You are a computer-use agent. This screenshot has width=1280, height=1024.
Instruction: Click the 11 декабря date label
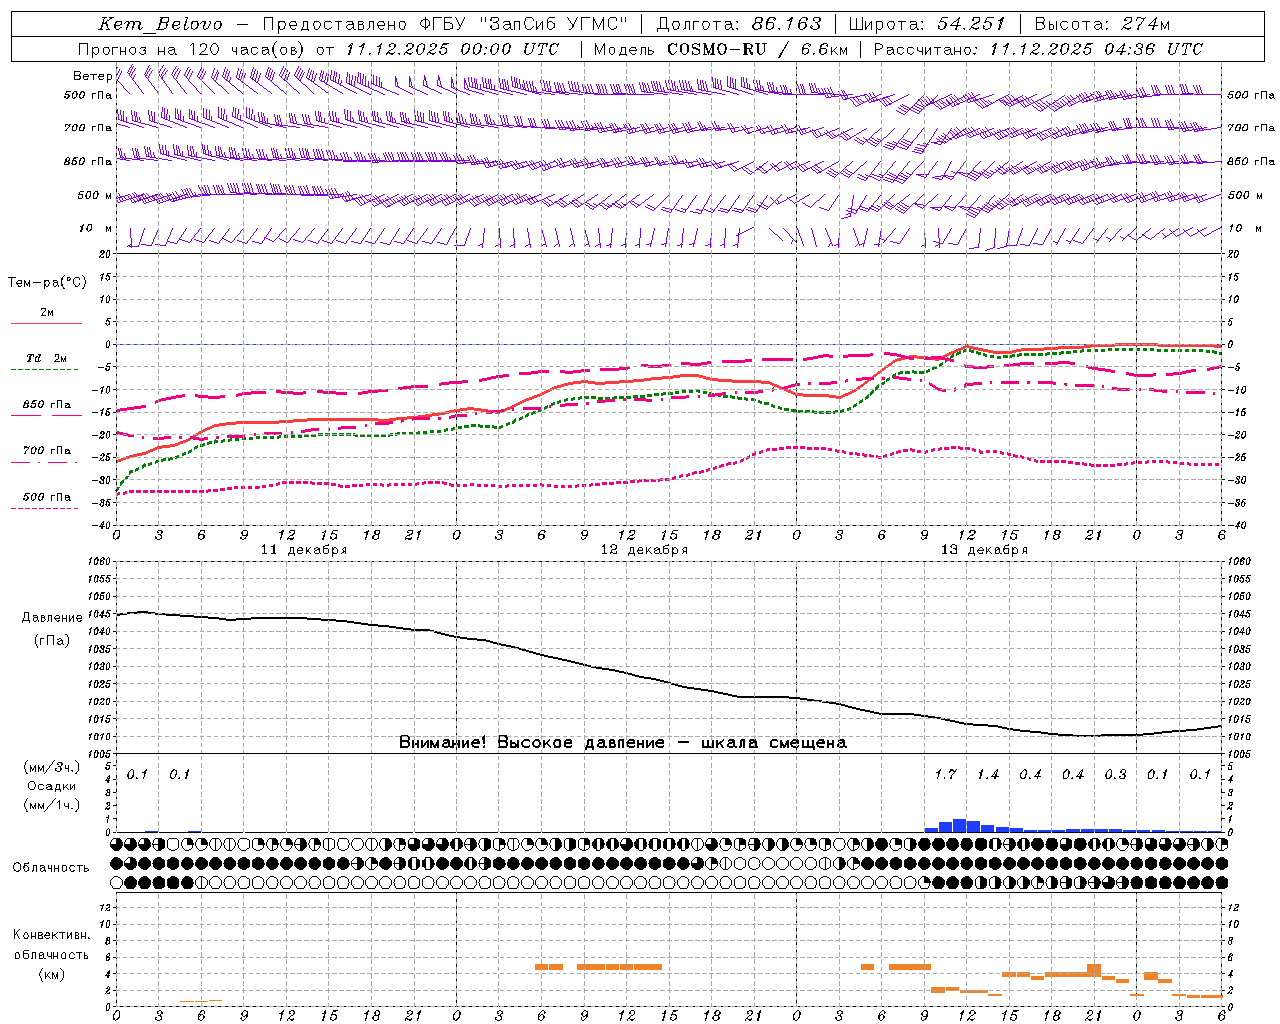point(304,550)
